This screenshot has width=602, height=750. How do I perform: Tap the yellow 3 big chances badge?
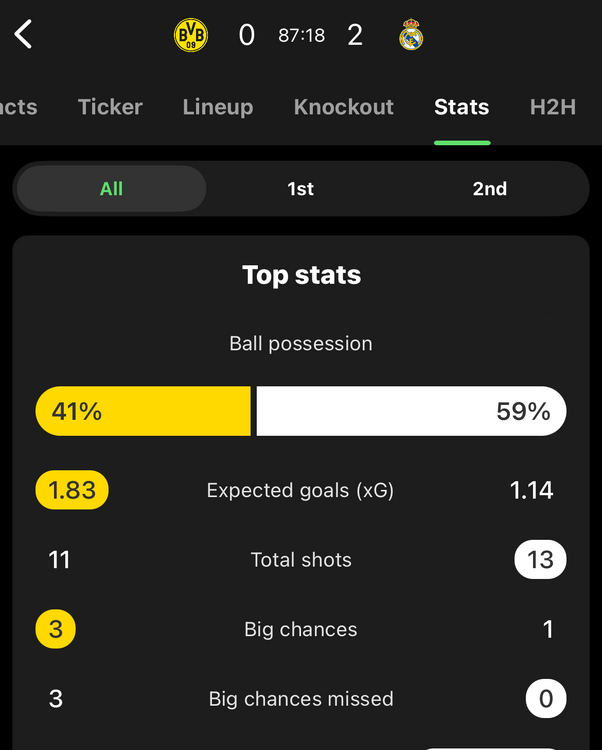point(56,629)
